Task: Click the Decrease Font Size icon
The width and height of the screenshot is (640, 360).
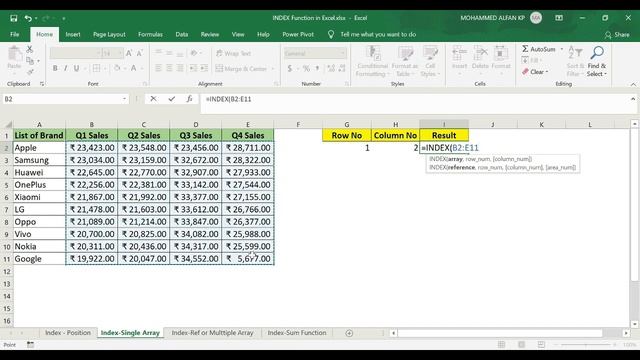Action: [139, 53]
